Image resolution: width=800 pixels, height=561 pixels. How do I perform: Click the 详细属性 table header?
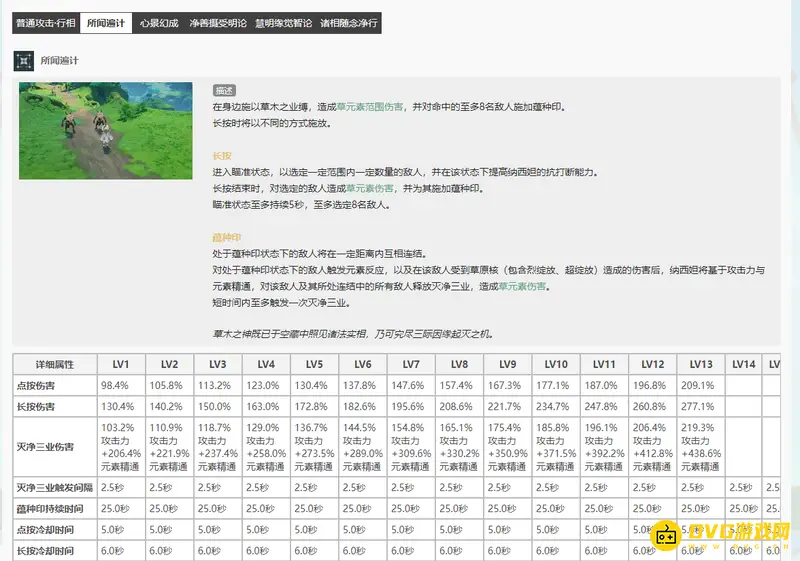[54, 364]
